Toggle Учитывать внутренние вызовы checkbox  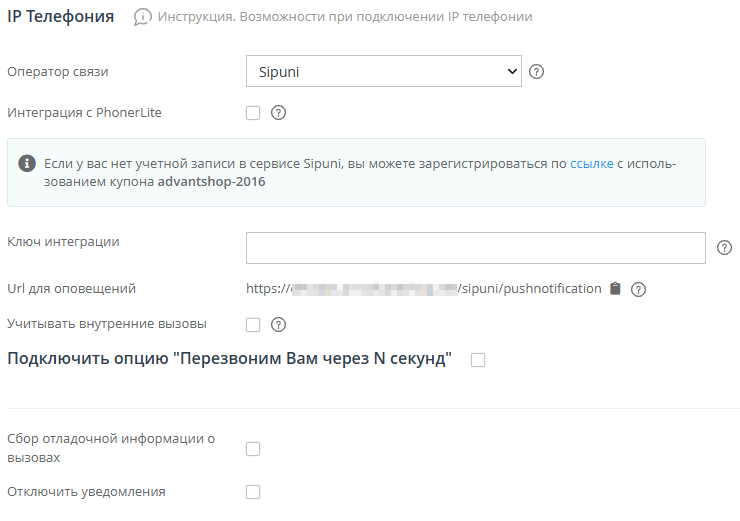253,325
